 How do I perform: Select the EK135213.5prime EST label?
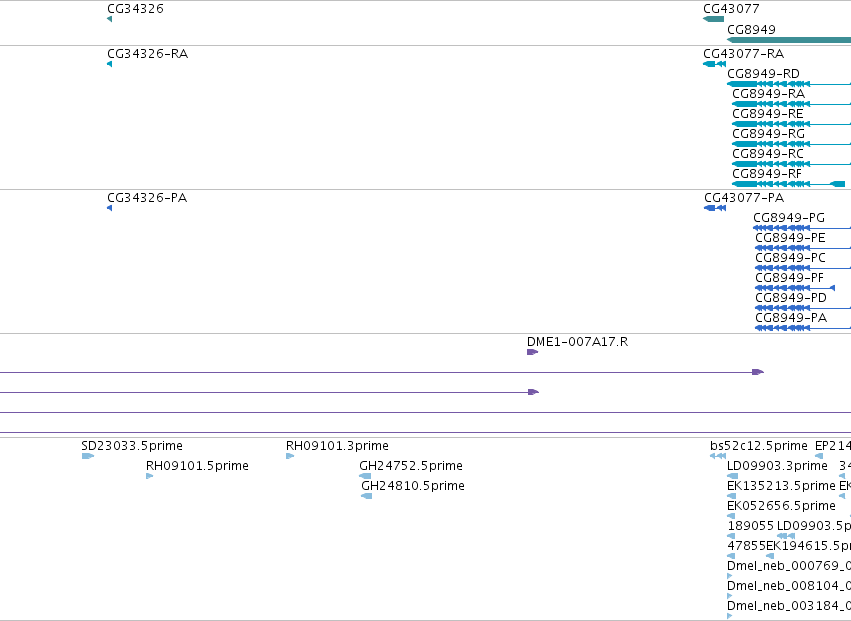[781, 486]
